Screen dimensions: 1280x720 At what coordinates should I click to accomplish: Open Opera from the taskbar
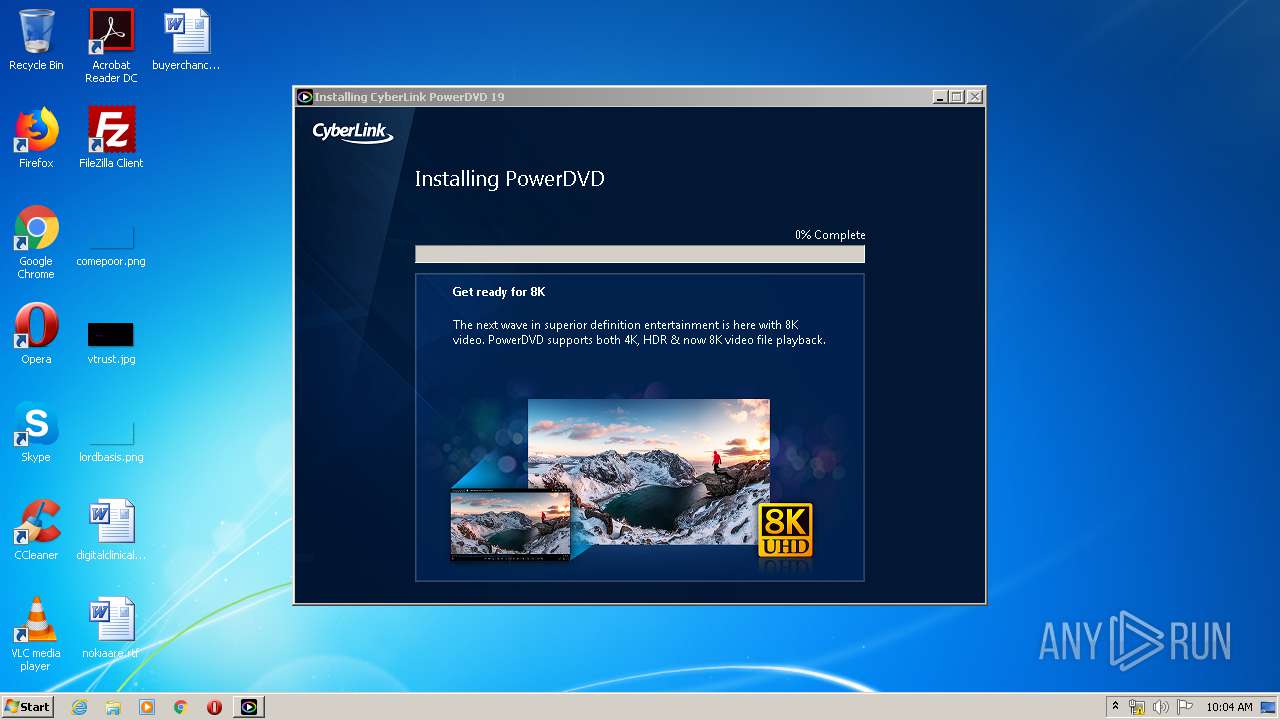(214, 707)
